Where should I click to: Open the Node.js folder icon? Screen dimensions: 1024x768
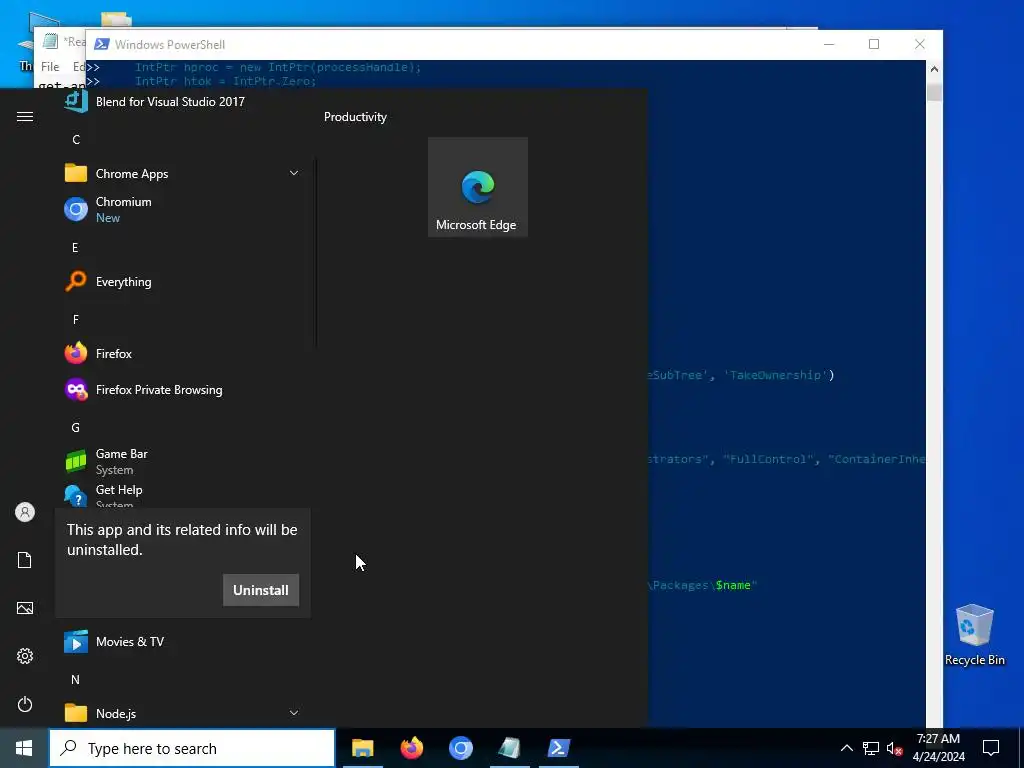76,713
